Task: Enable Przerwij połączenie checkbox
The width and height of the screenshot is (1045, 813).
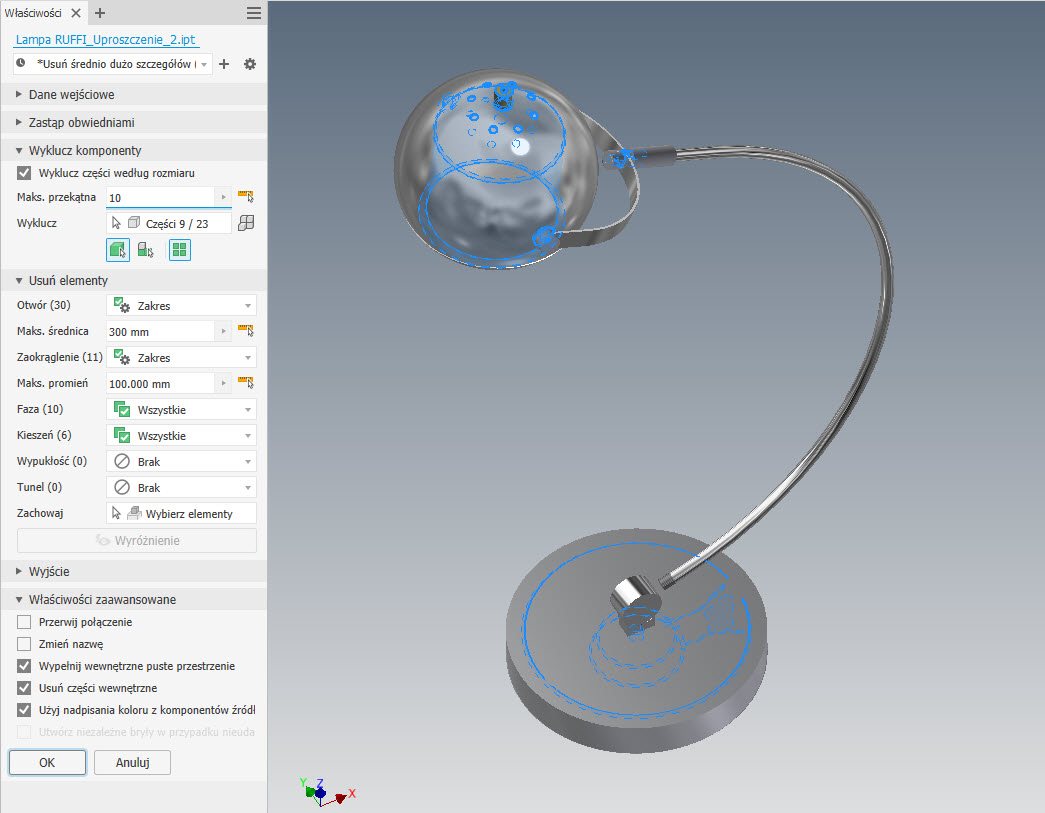Action: 25,622
